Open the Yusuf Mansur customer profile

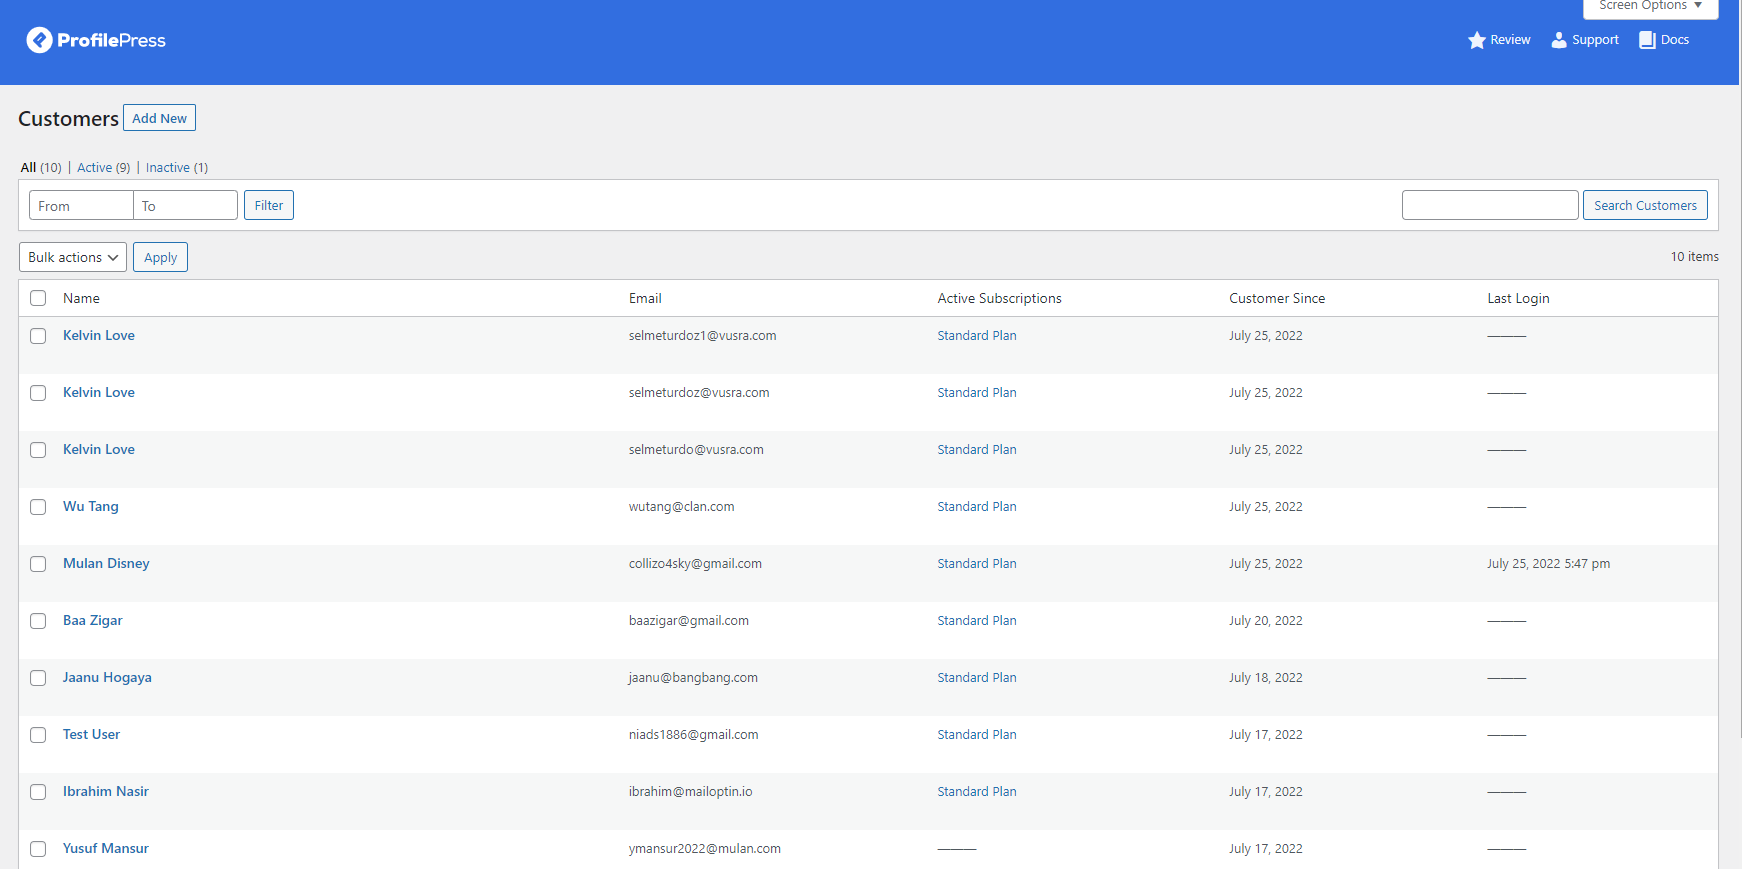[106, 848]
